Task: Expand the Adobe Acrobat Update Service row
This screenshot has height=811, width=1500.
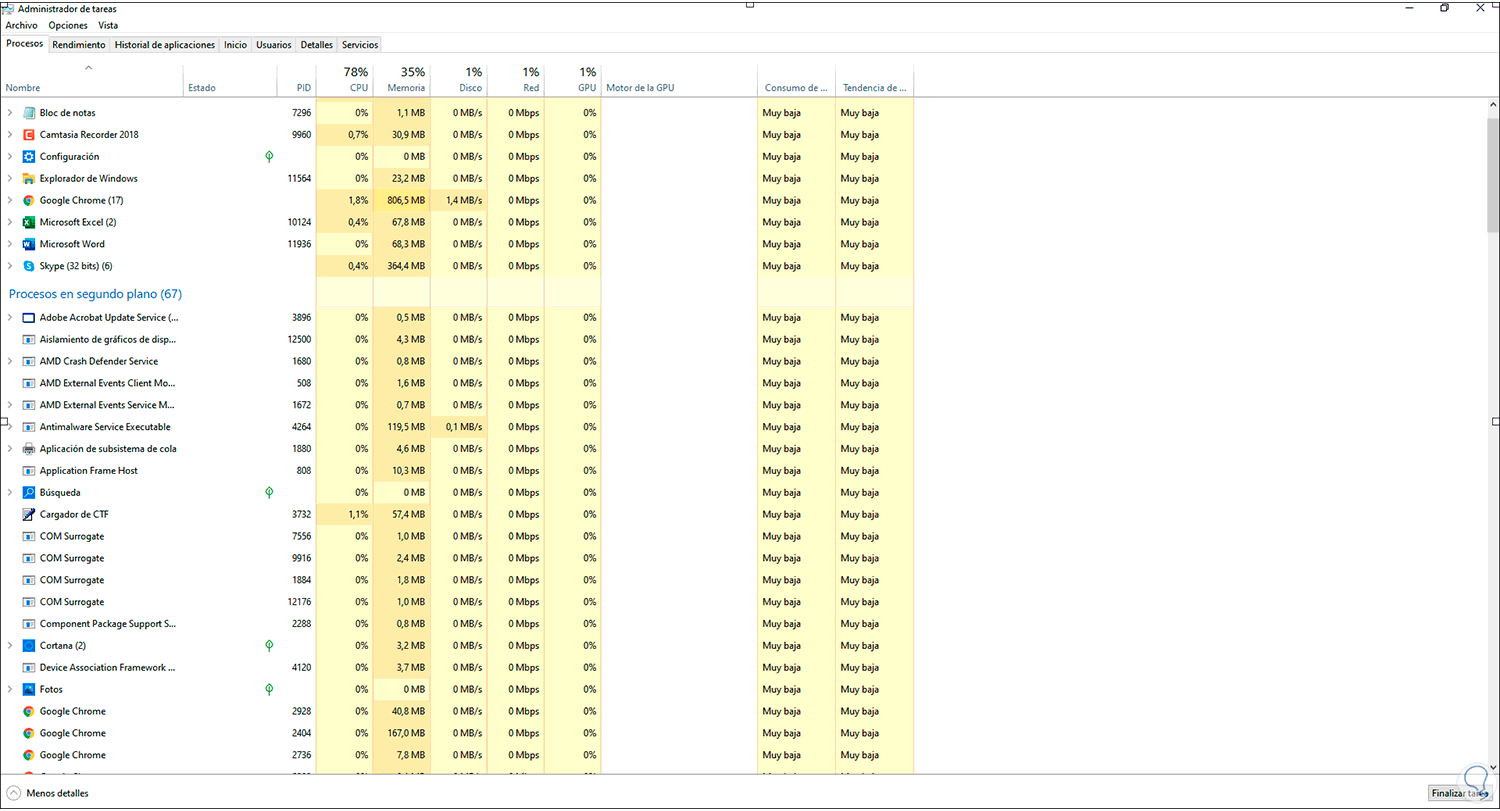Action: coord(9,318)
